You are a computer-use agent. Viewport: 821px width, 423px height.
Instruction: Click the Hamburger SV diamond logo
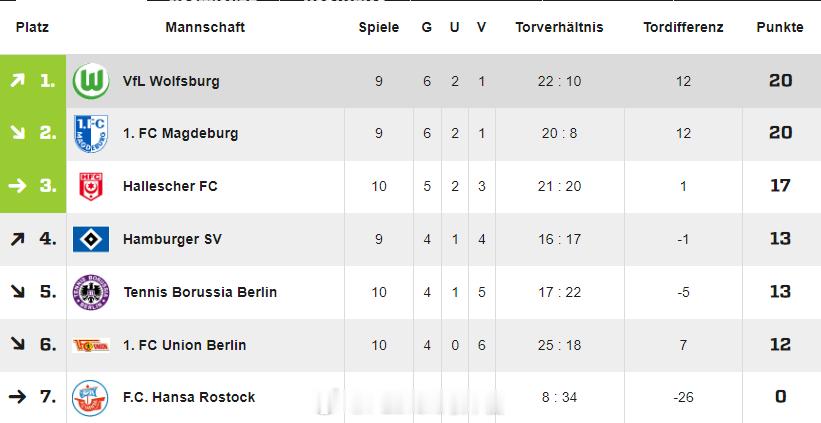[x=91, y=239]
